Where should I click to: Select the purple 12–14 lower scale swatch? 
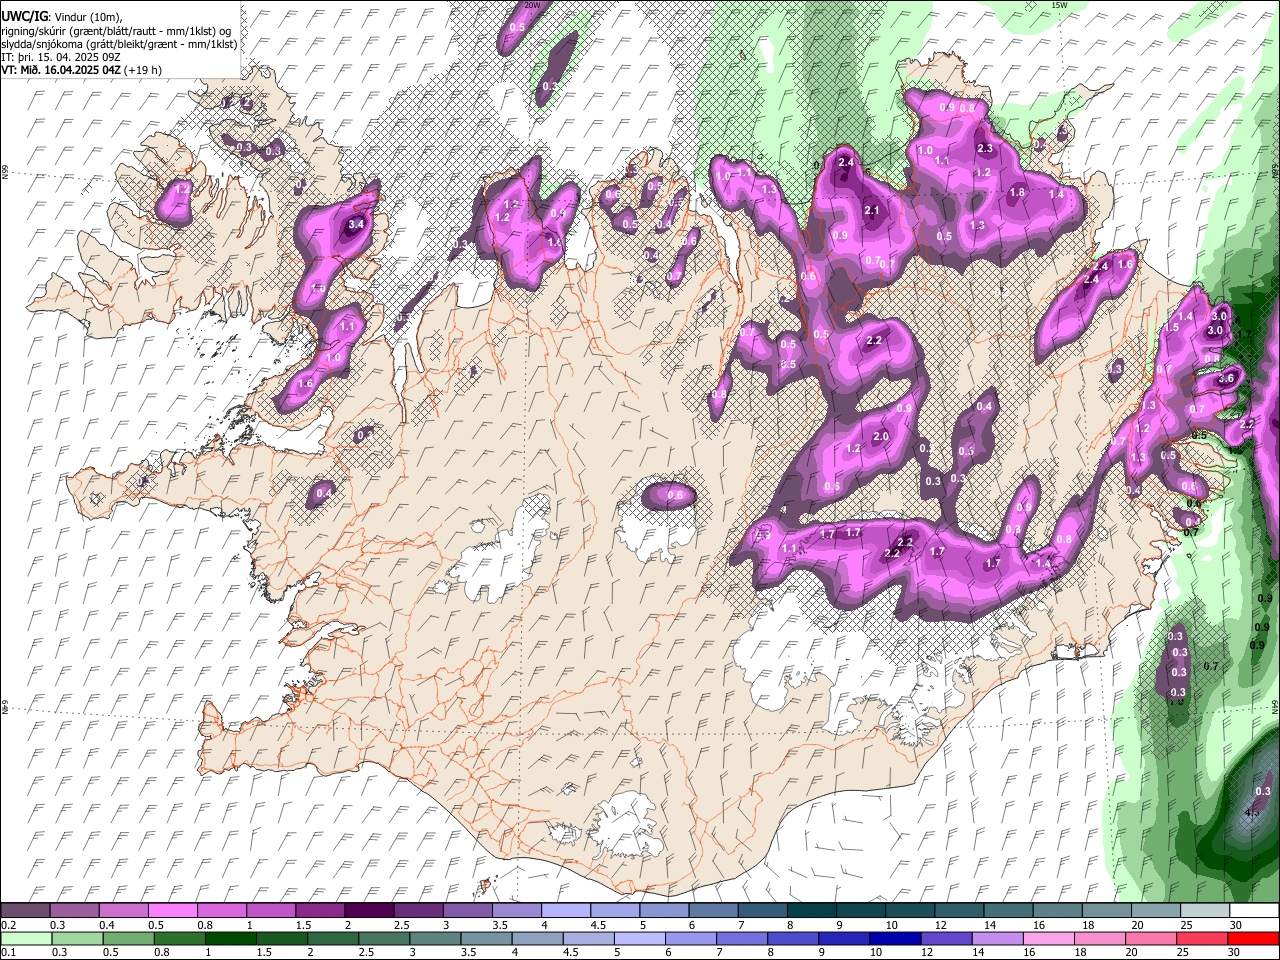coord(947,939)
